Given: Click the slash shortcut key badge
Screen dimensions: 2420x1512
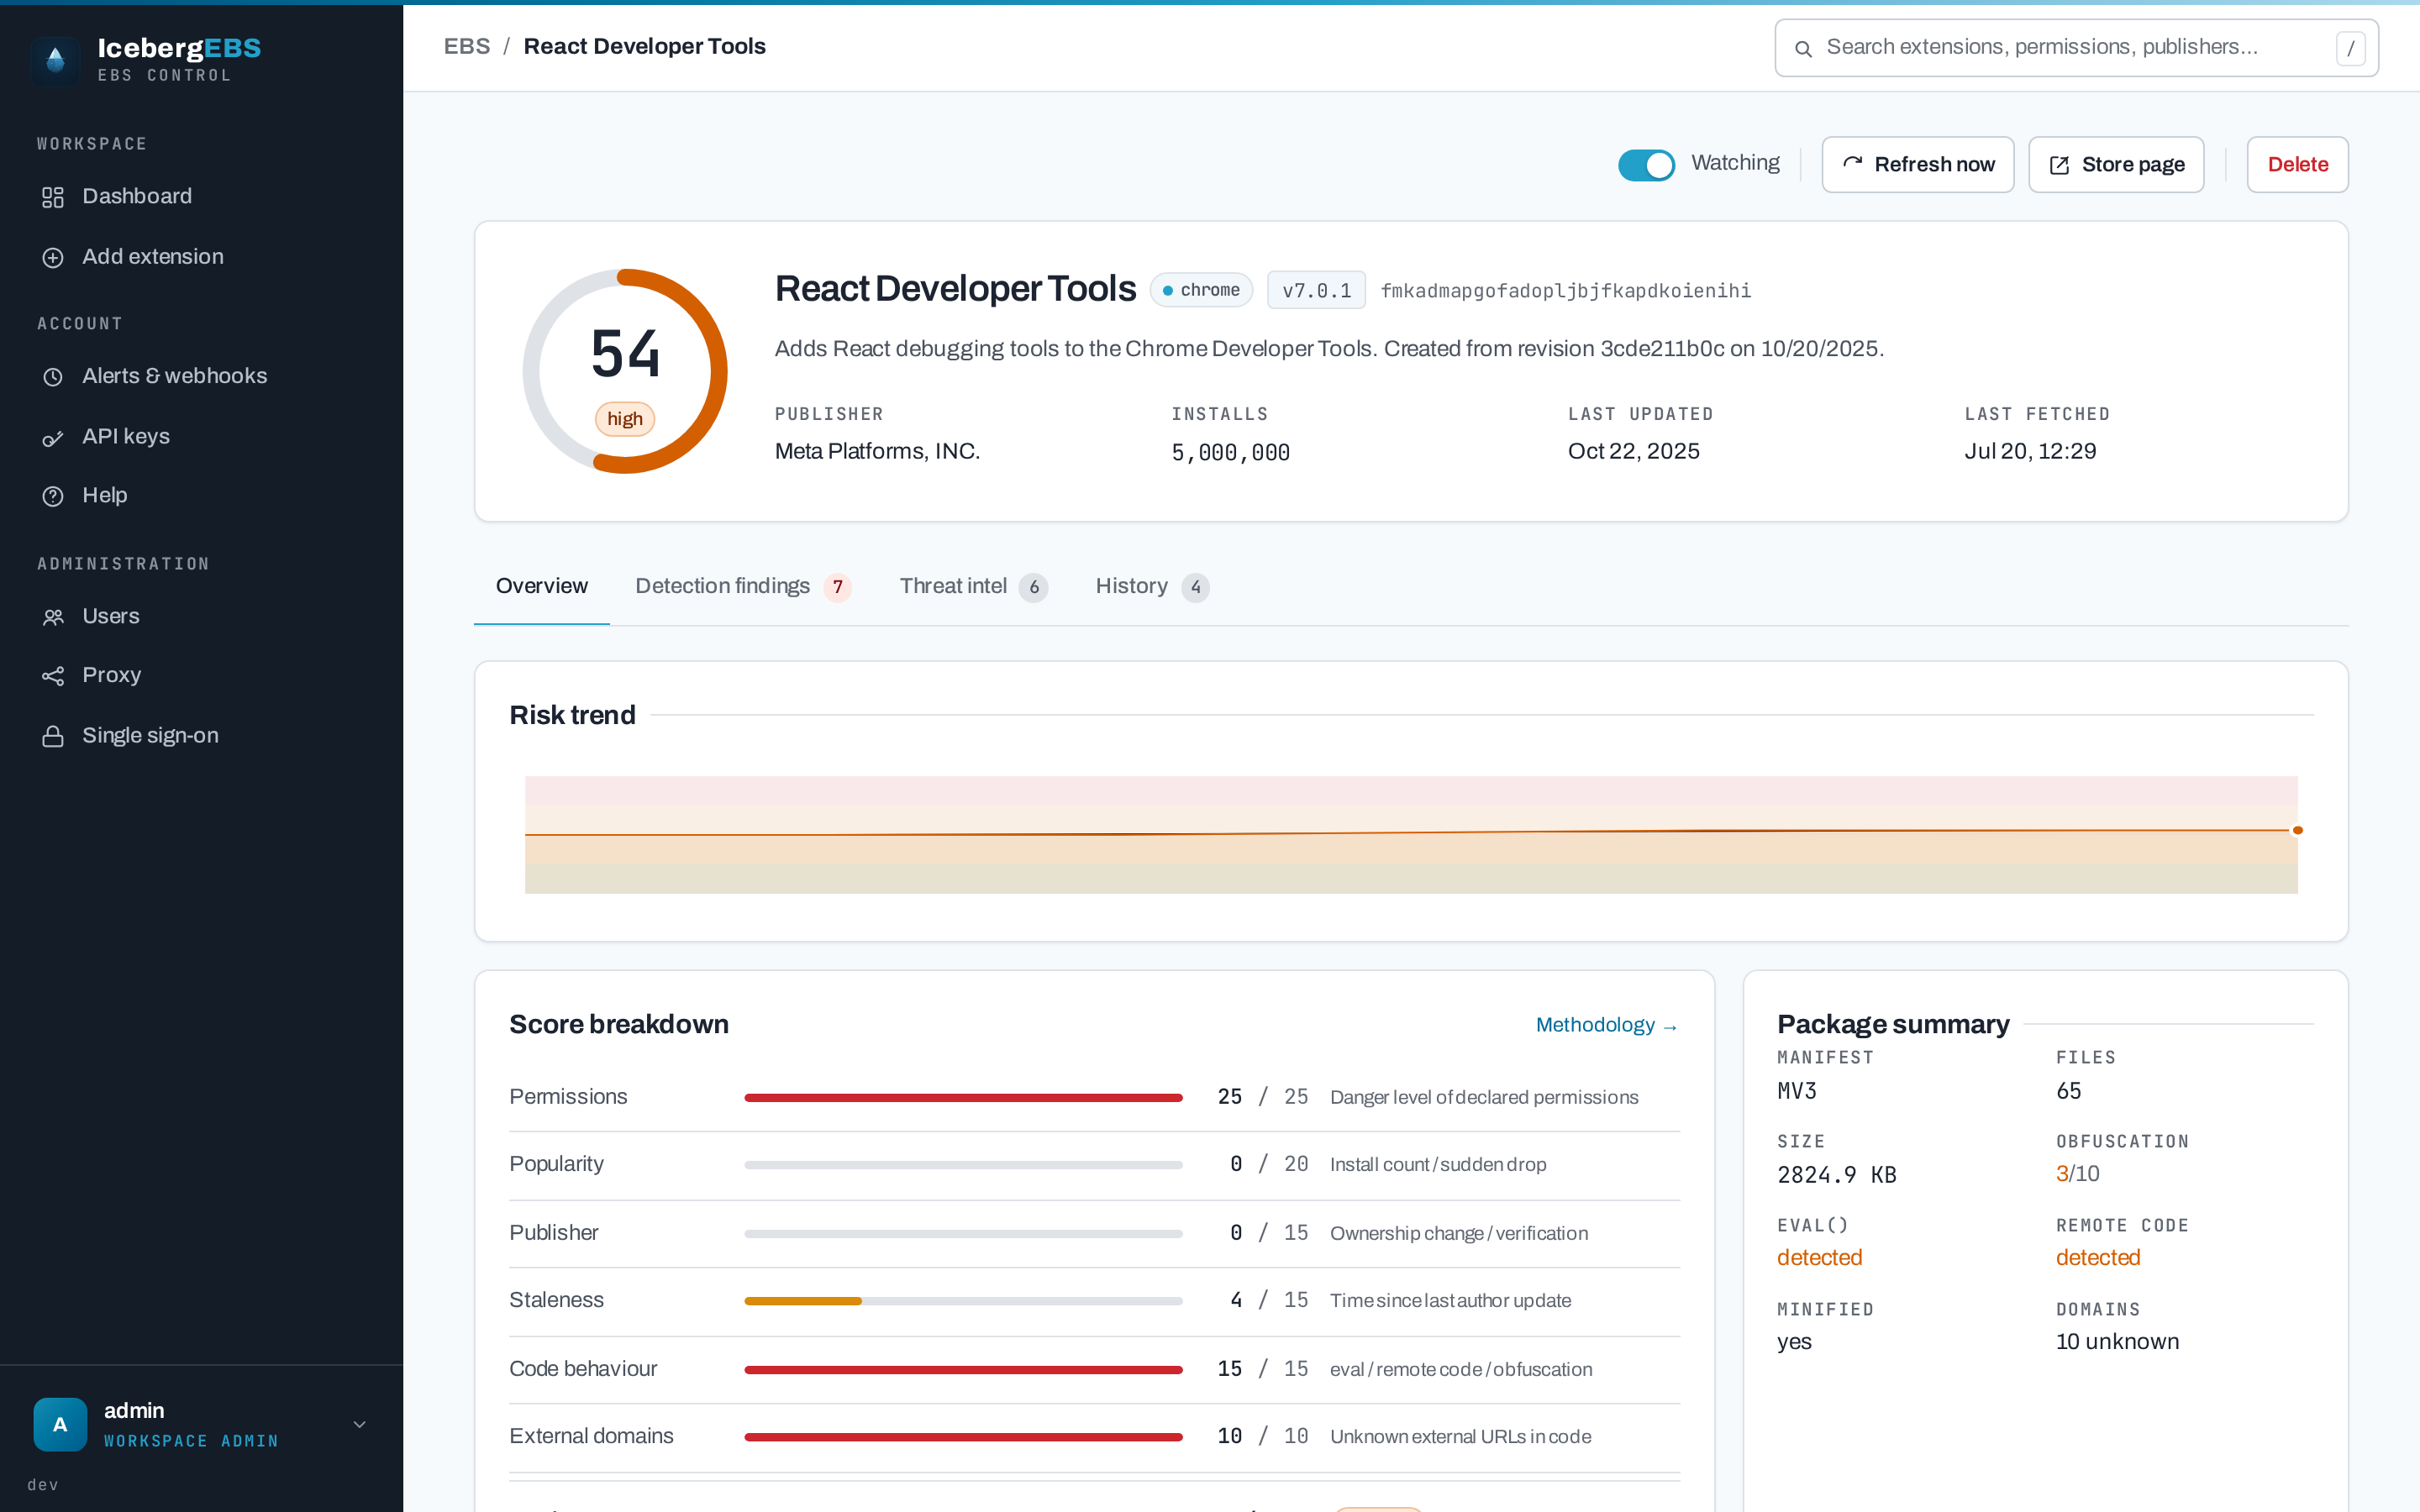Looking at the screenshot, I should tap(2350, 48).
